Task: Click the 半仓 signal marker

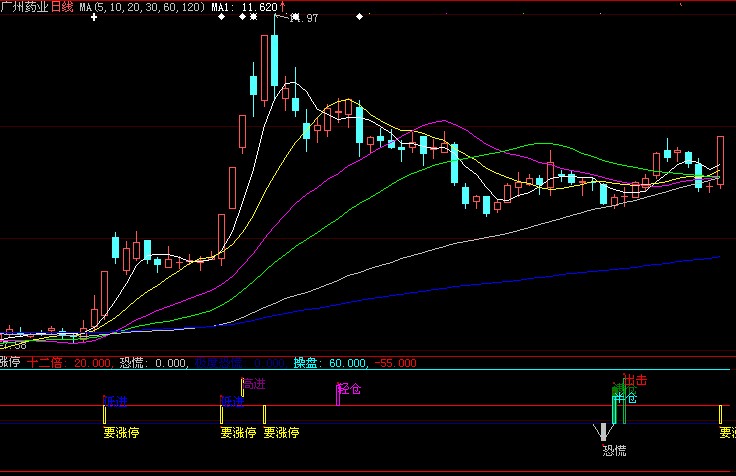Action: [x=626, y=397]
